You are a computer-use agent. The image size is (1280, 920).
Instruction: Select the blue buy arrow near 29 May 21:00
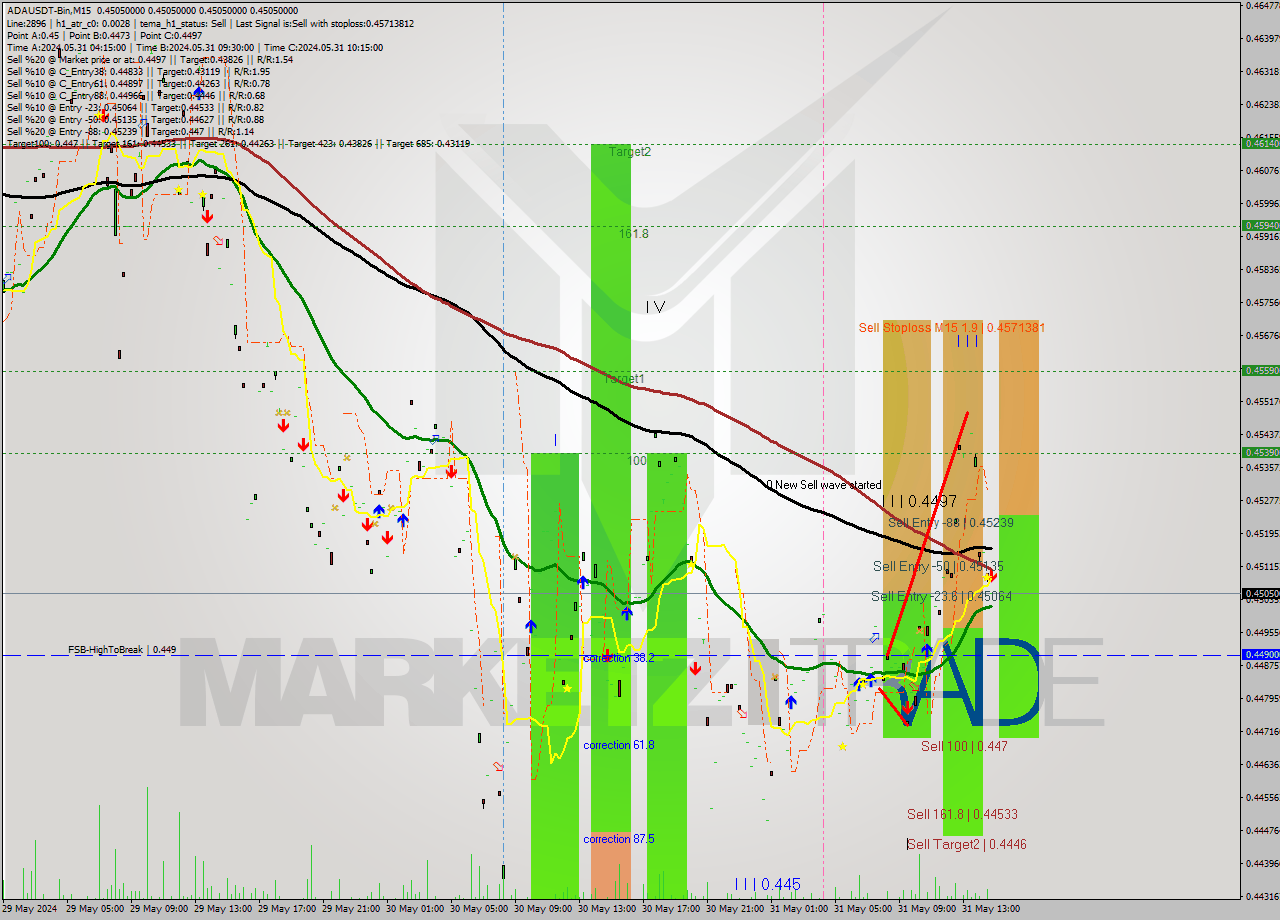[378, 512]
